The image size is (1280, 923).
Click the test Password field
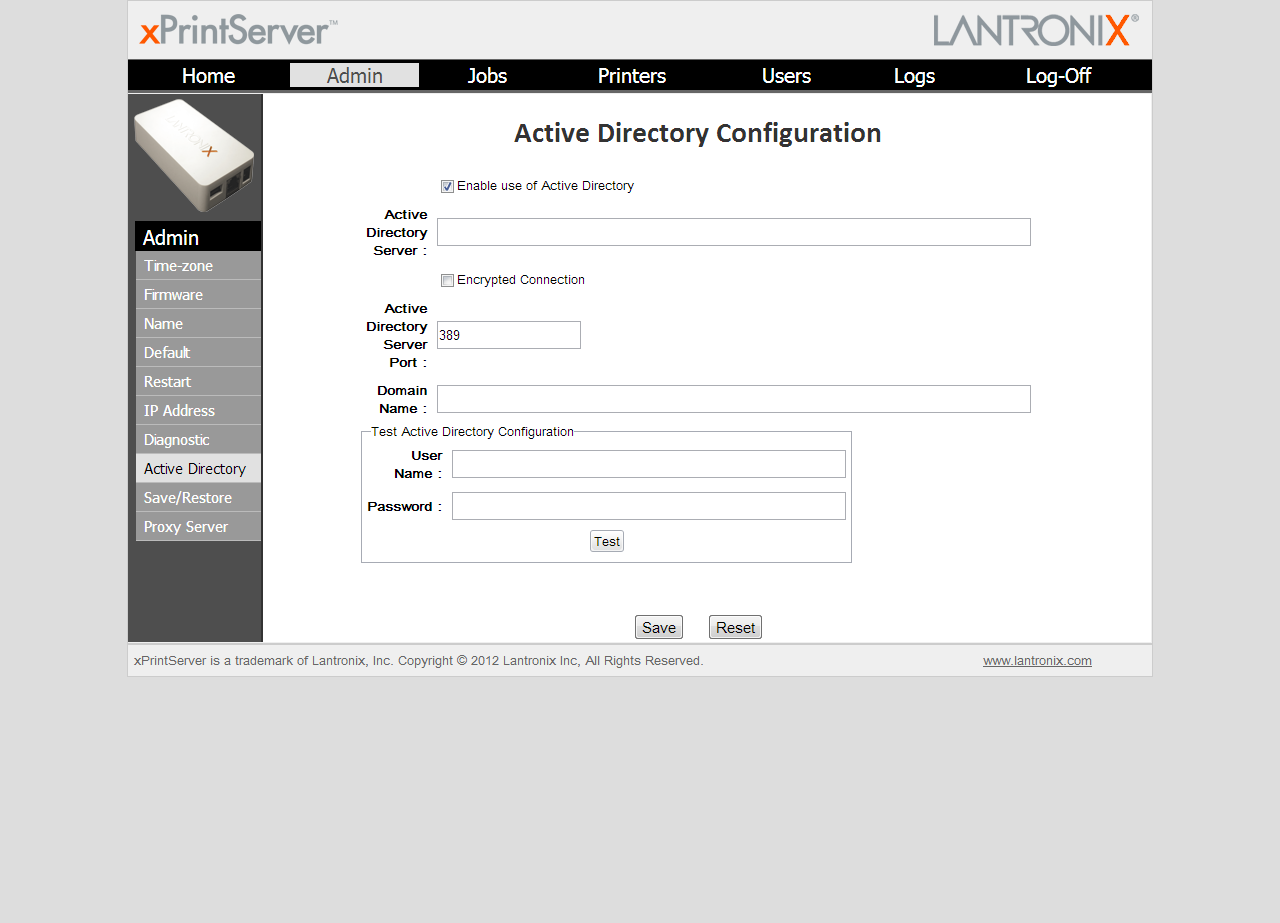649,506
